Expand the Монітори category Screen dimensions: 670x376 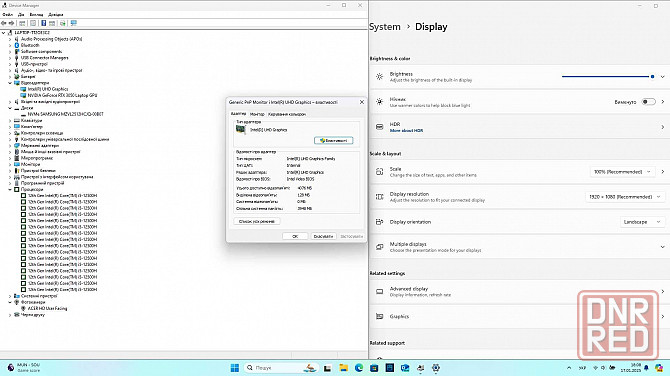[10, 164]
